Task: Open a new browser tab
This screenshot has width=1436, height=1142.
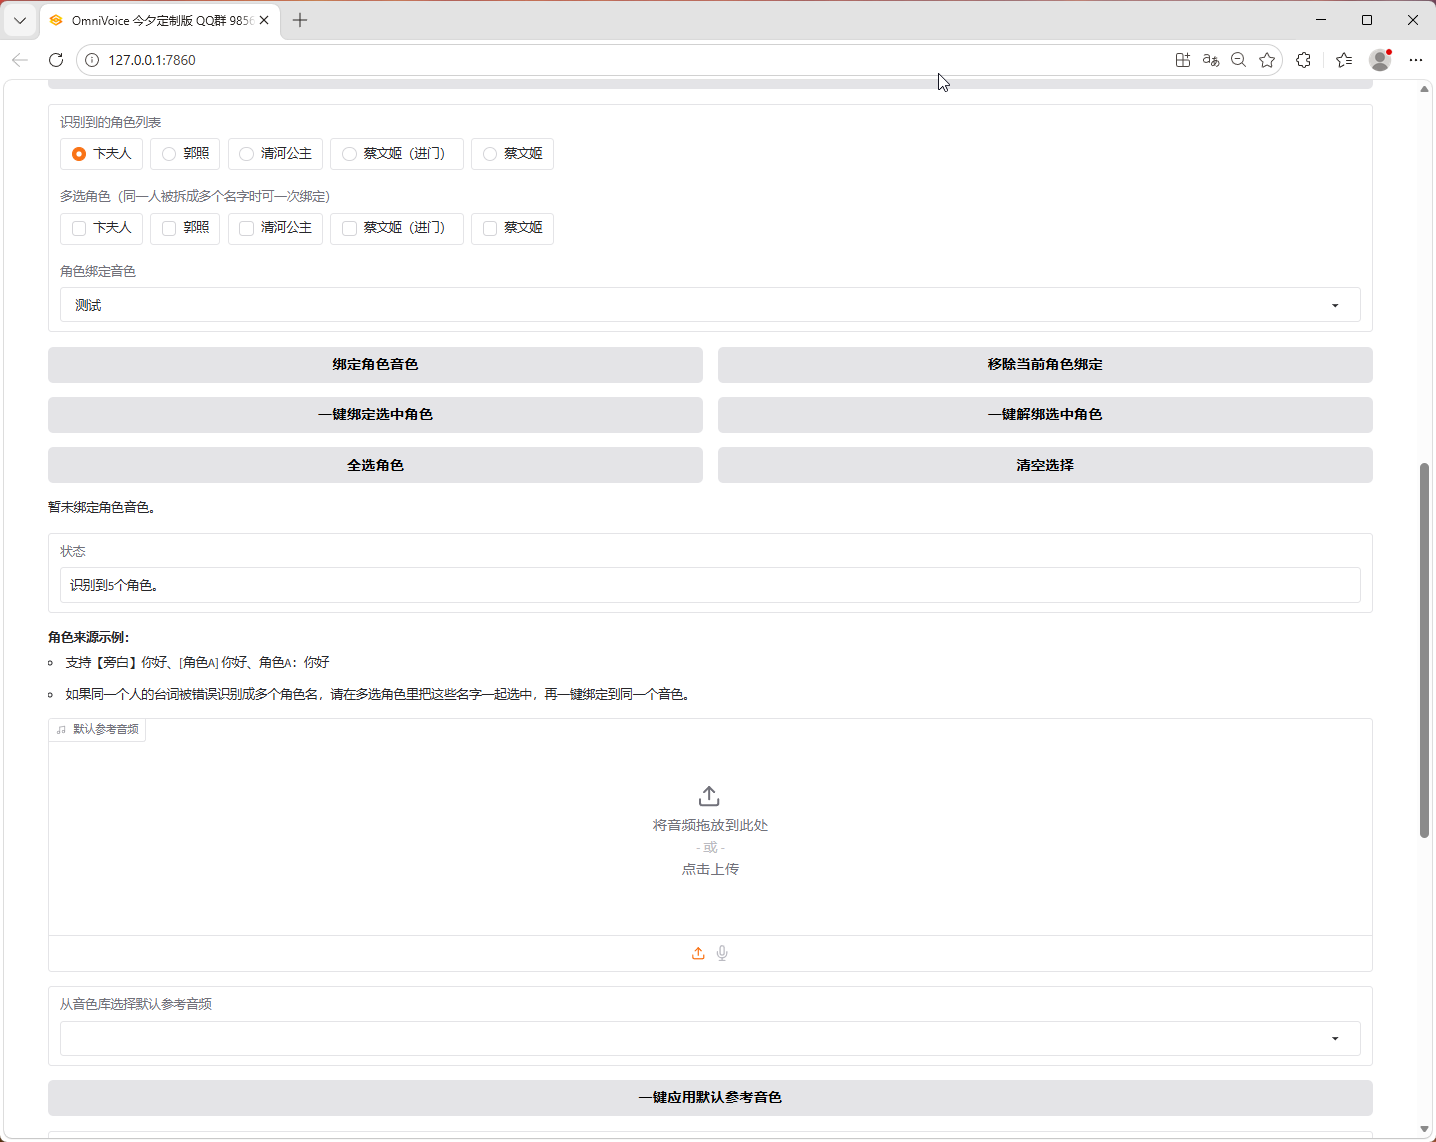Action: (x=300, y=20)
